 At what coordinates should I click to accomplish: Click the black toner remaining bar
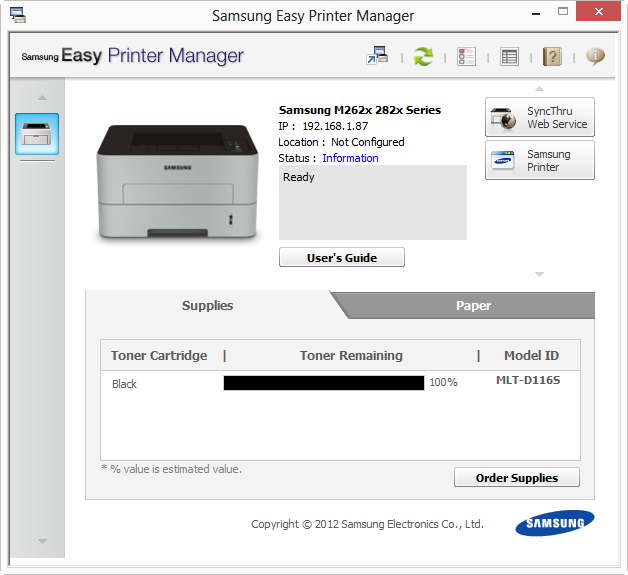coord(324,383)
